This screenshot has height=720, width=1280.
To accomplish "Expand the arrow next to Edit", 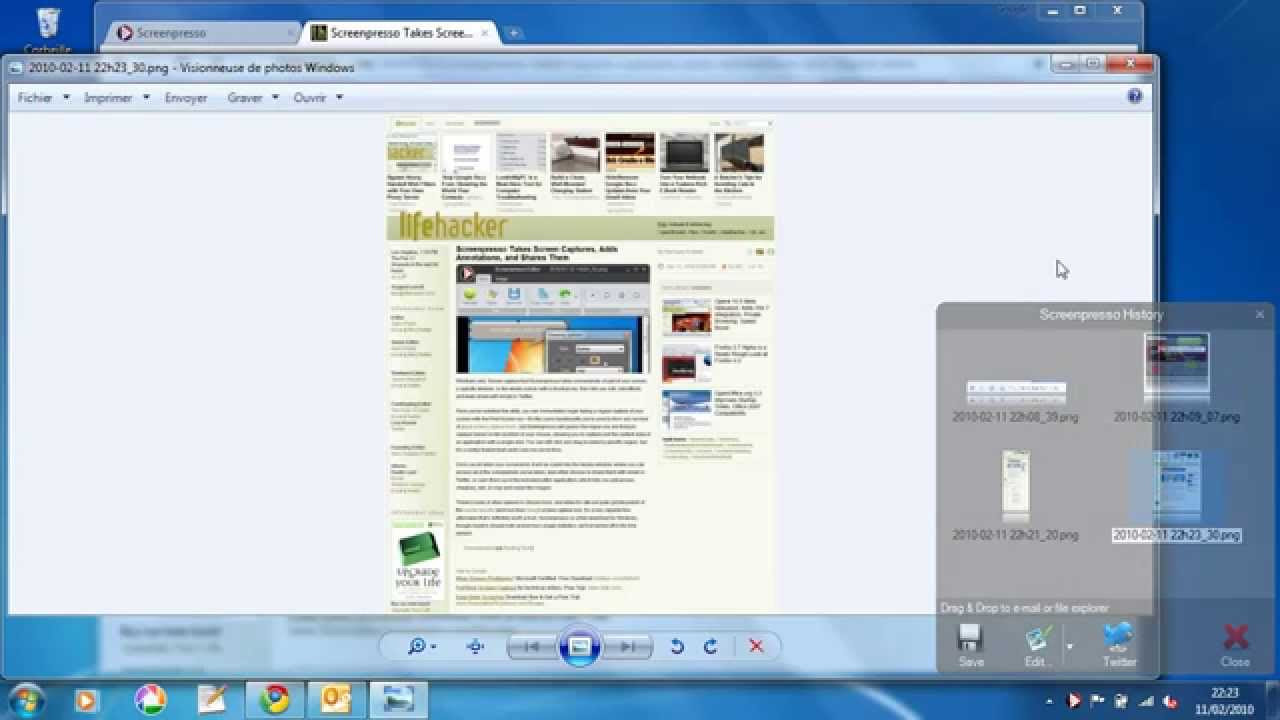I will pyautogui.click(x=1069, y=646).
